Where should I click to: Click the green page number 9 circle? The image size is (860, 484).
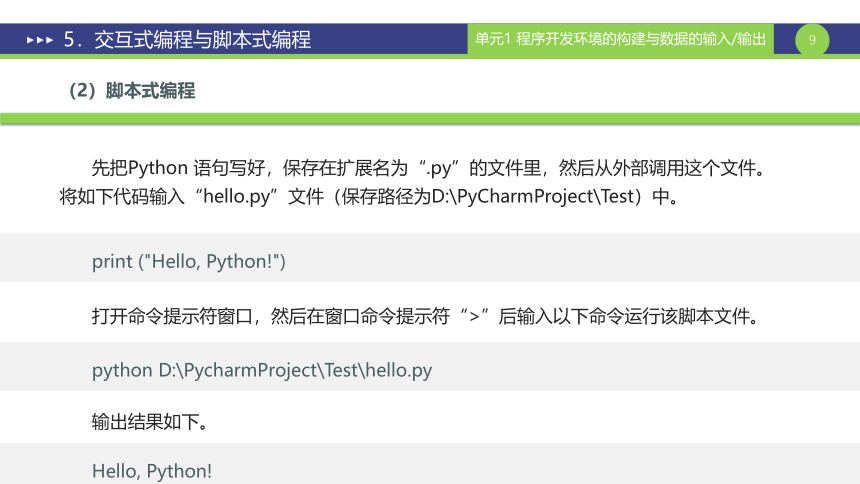point(812,40)
